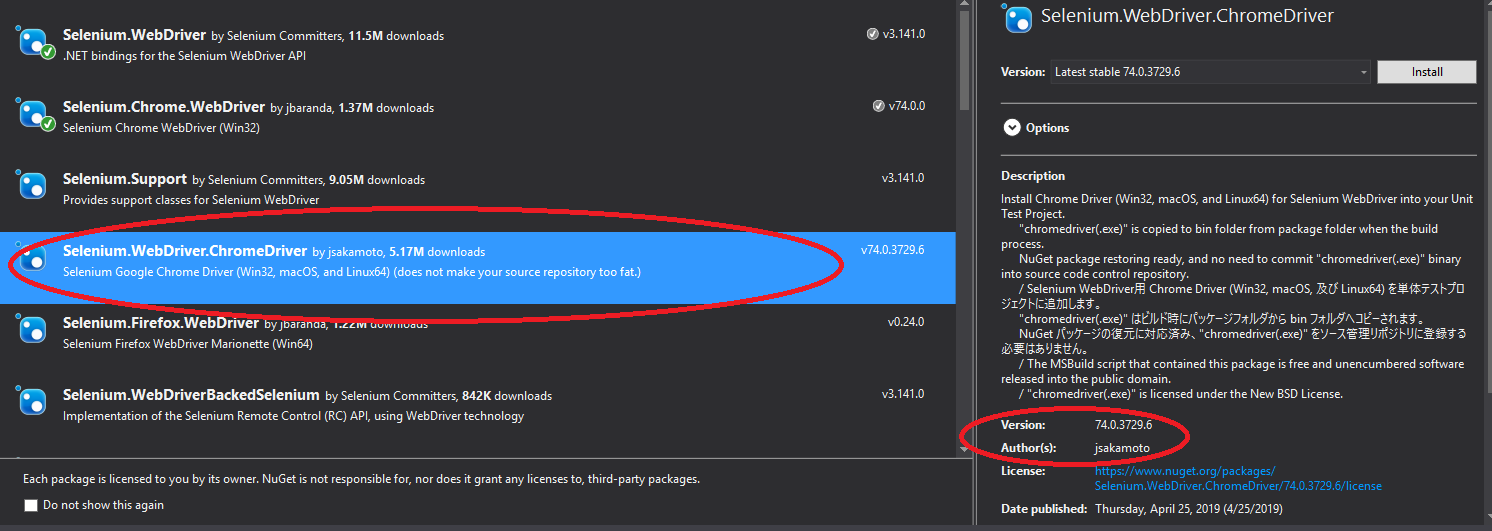Click the Selenium.Chrome.WebDriver package icon

(33, 114)
